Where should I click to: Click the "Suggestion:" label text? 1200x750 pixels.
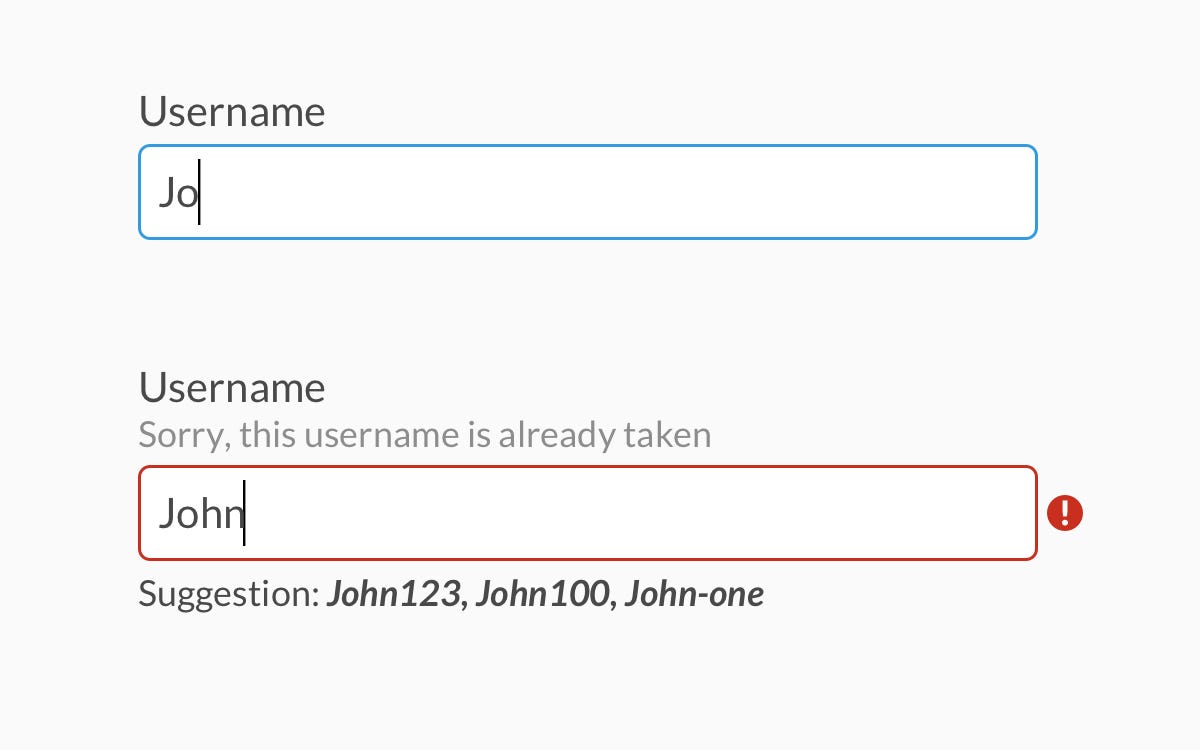click(228, 595)
